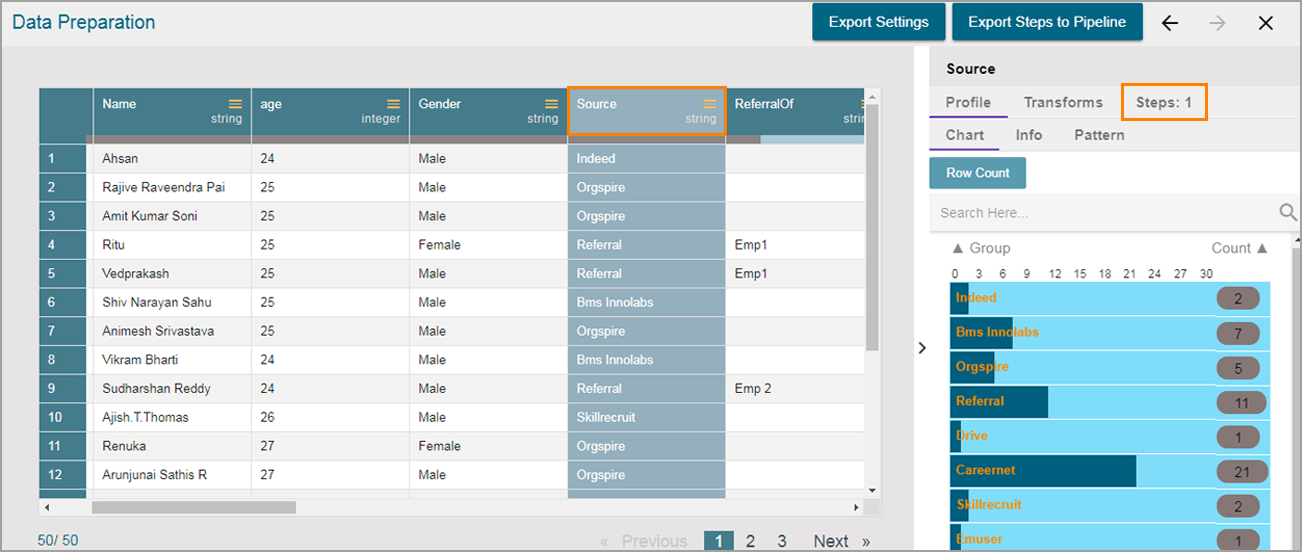Click age cell 26 for Ajish.T.Thomas
Screen dimensions: 1302x552
(x=330, y=417)
